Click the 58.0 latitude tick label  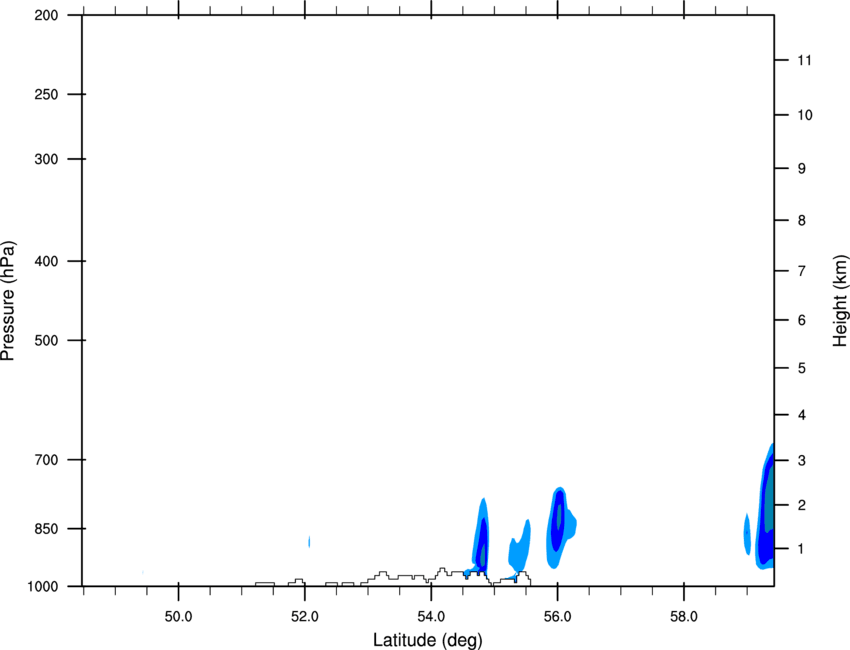(684, 617)
